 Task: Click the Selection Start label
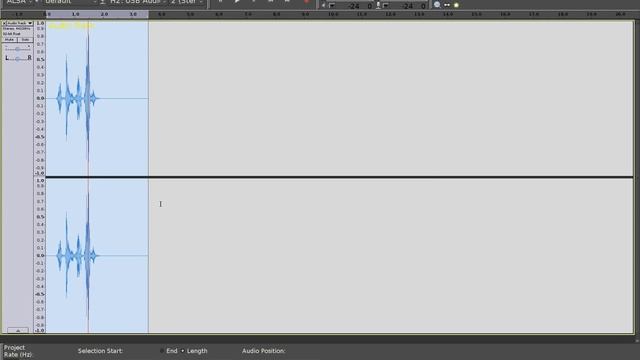(100, 351)
